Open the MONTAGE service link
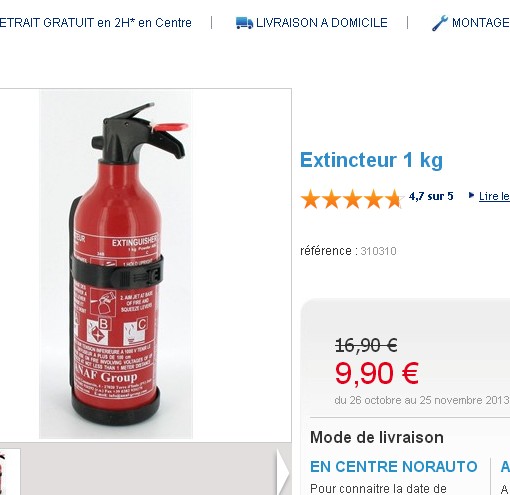 481,23
